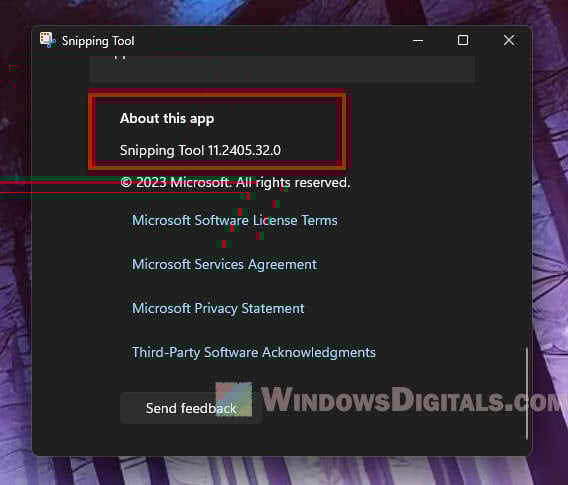Click the Snipping Tool title bar icon
The width and height of the screenshot is (568, 485).
point(47,40)
